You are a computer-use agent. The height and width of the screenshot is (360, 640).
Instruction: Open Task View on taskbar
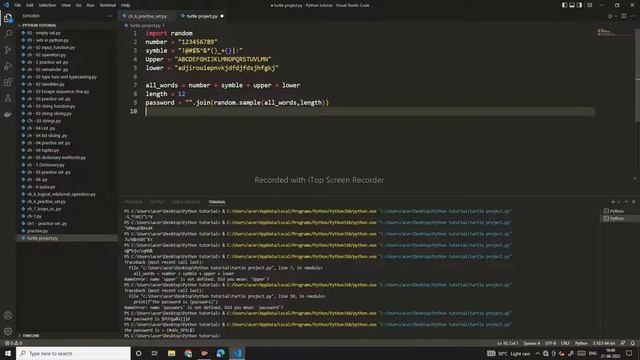pyautogui.click(x=155, y=353)
